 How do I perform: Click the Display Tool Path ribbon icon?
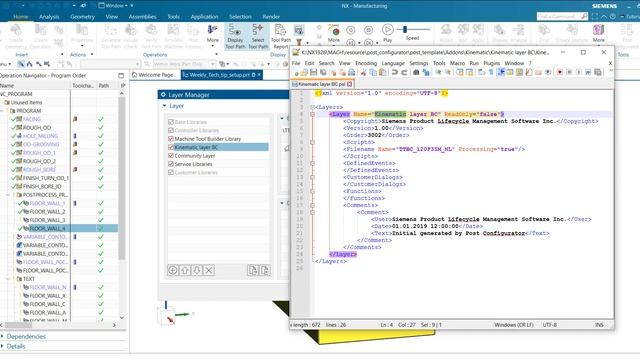click(x=235, y=36)
